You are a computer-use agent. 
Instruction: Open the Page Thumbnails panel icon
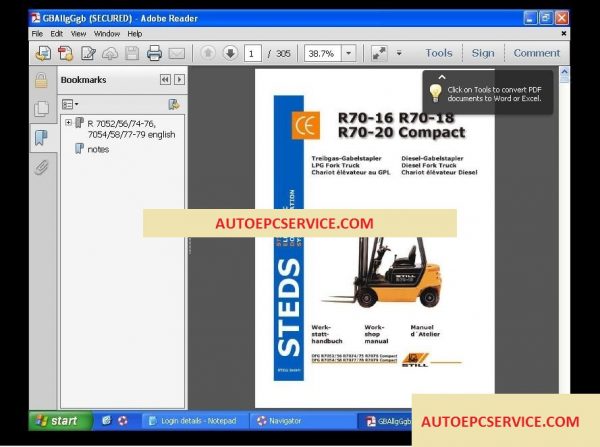[x=41, y=109]
